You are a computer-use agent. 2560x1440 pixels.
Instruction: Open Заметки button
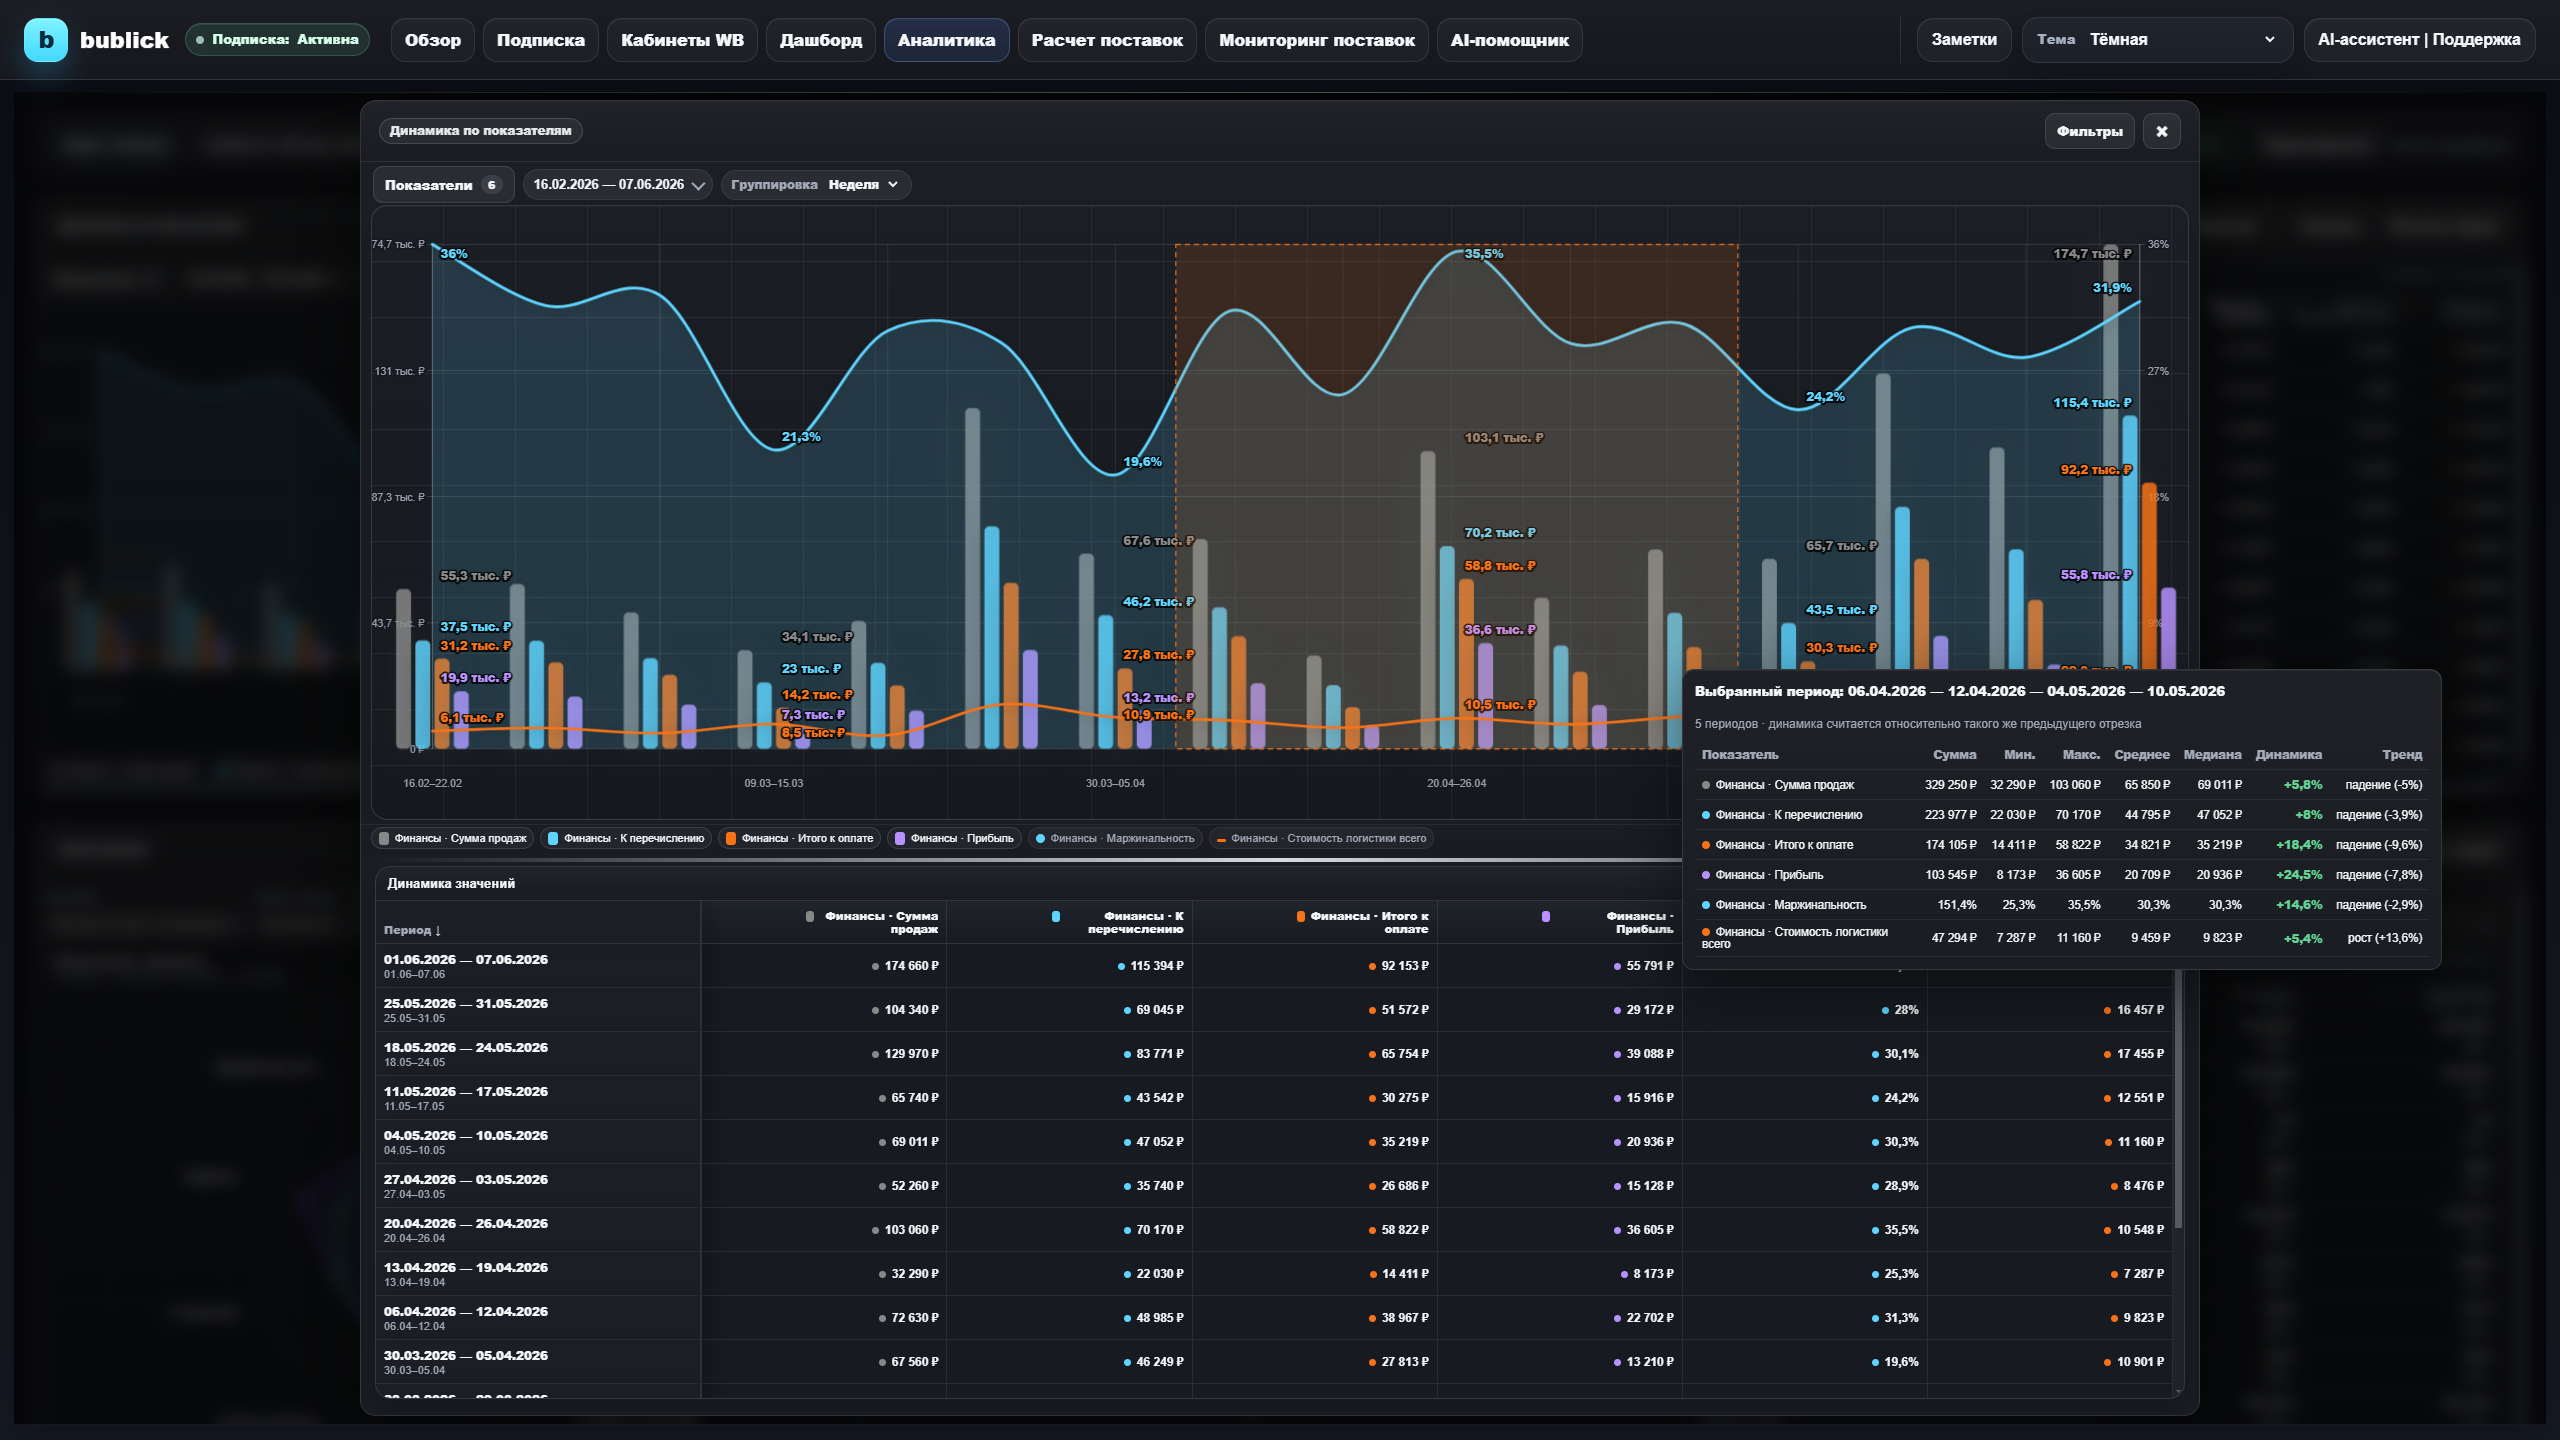(1963, 40)
